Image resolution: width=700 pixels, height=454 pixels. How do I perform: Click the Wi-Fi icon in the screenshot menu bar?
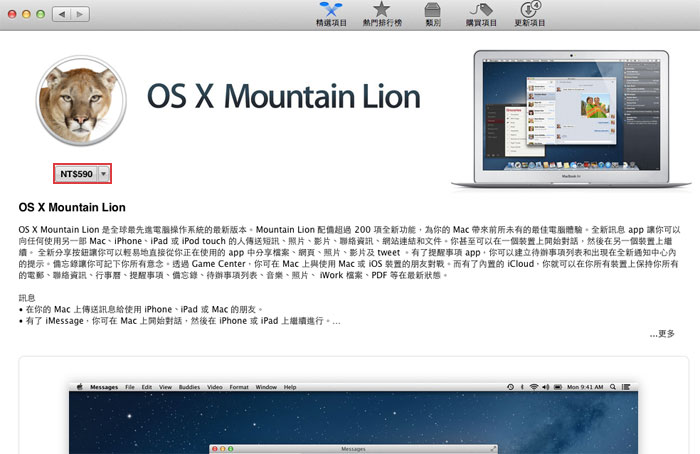pos(533,387)
